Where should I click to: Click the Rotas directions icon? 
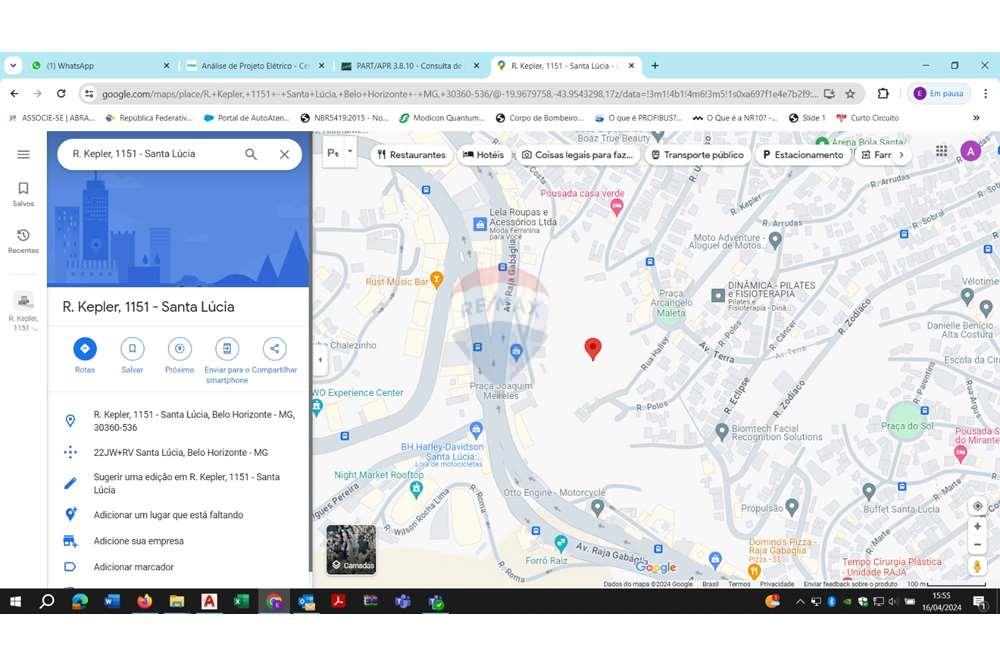(x=85, y=349)
